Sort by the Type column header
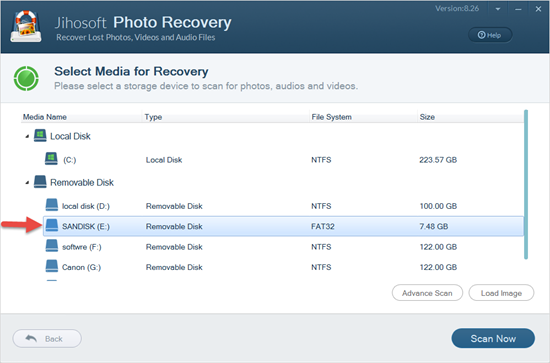Screen dimensions: 550x363 point(153,117)
